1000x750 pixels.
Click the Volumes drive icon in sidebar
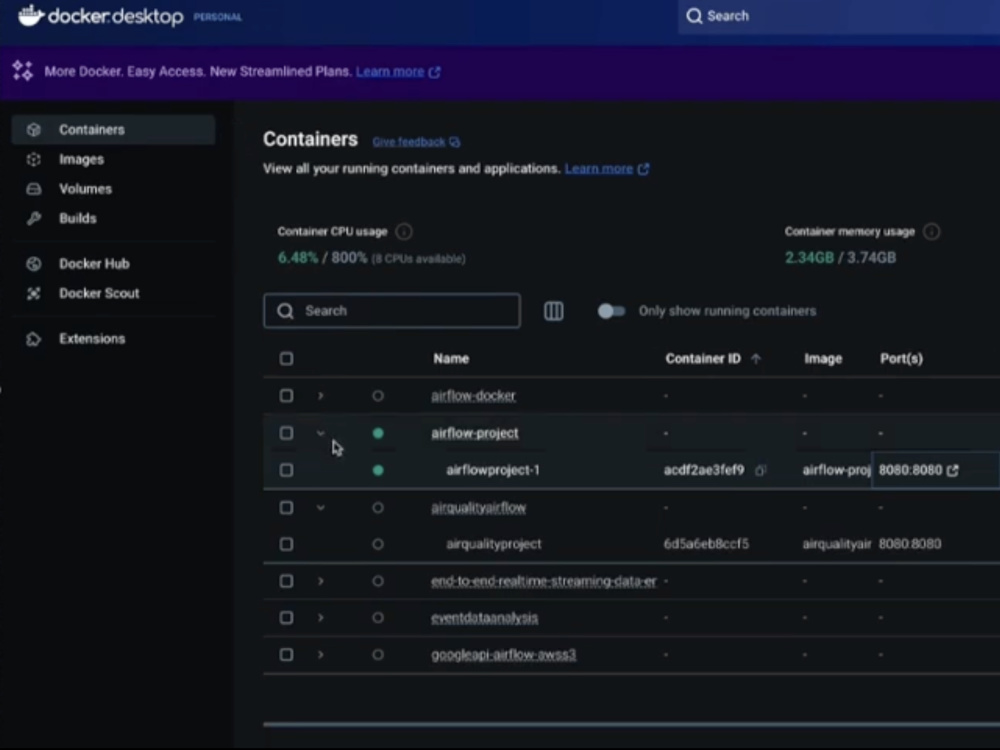[34, 189]
